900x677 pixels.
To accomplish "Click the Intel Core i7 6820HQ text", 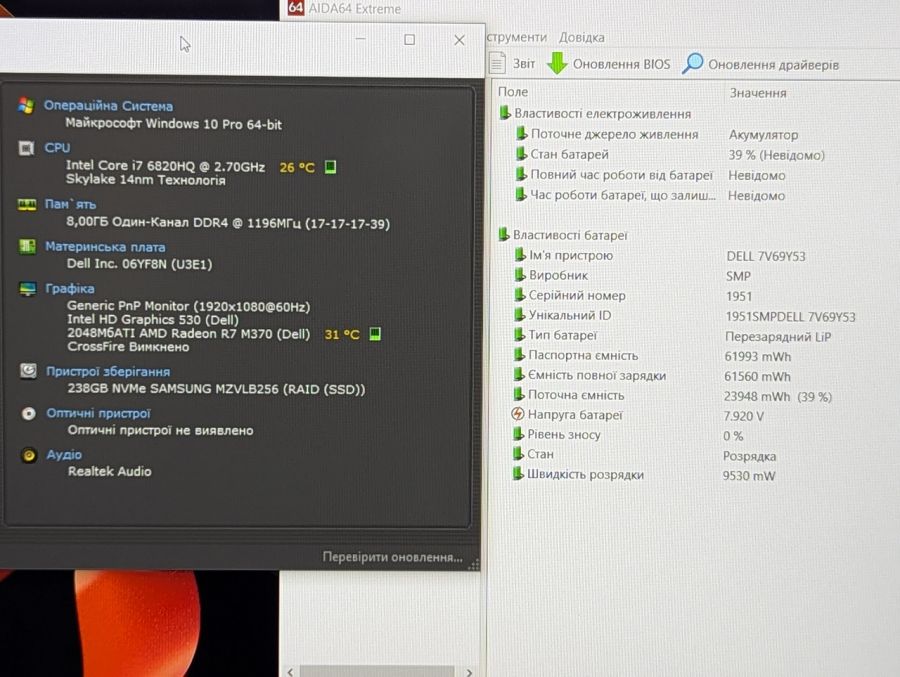I will tap(165, 166).
